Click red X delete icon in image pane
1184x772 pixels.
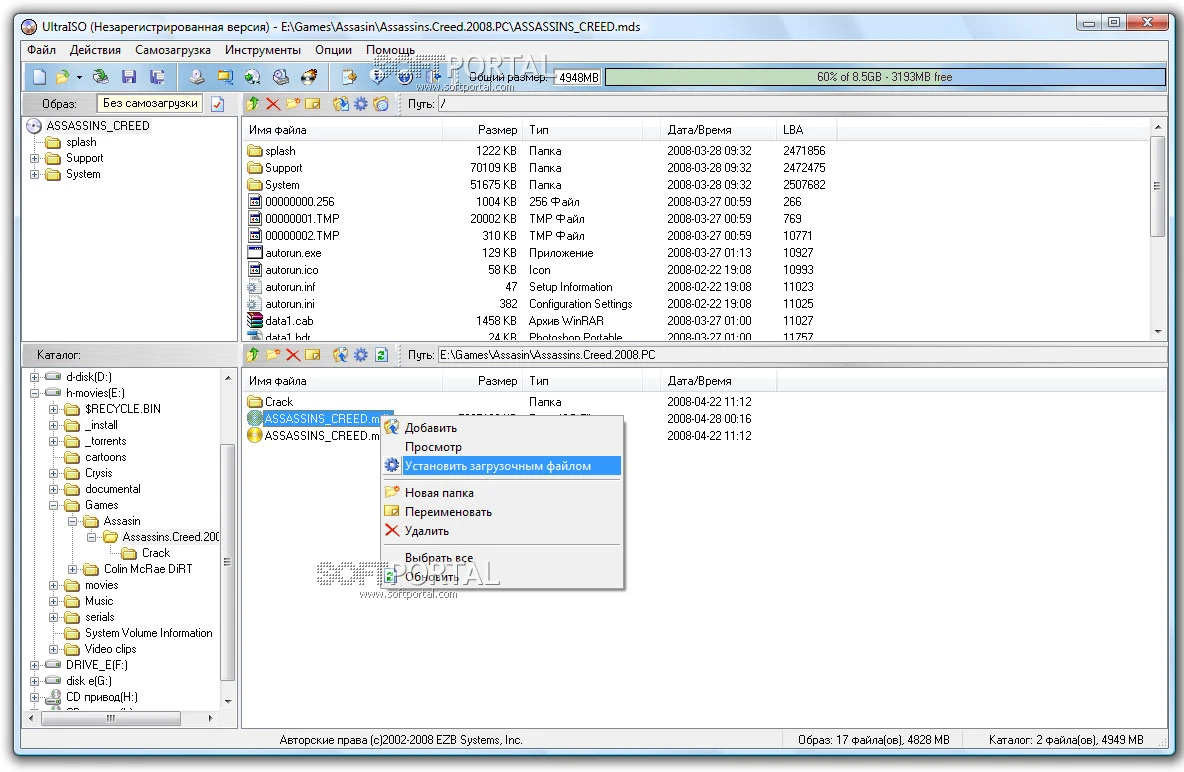pyautogui.click(x=272, y=103)
